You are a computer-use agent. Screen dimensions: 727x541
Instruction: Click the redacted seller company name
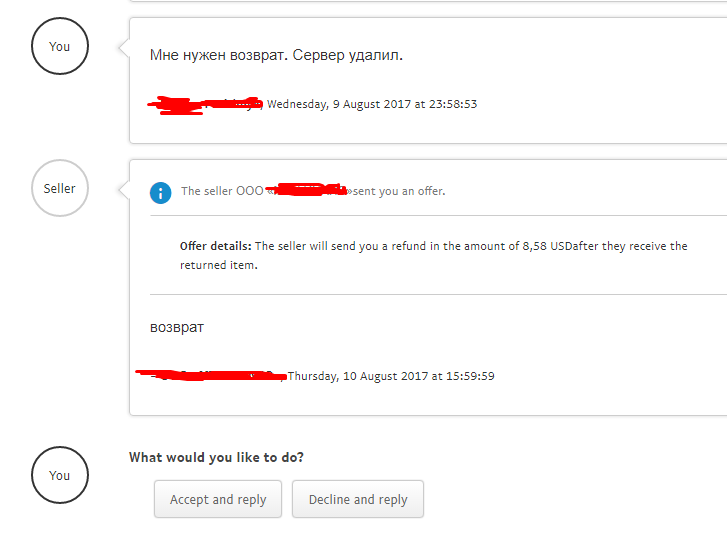[306, 190]
